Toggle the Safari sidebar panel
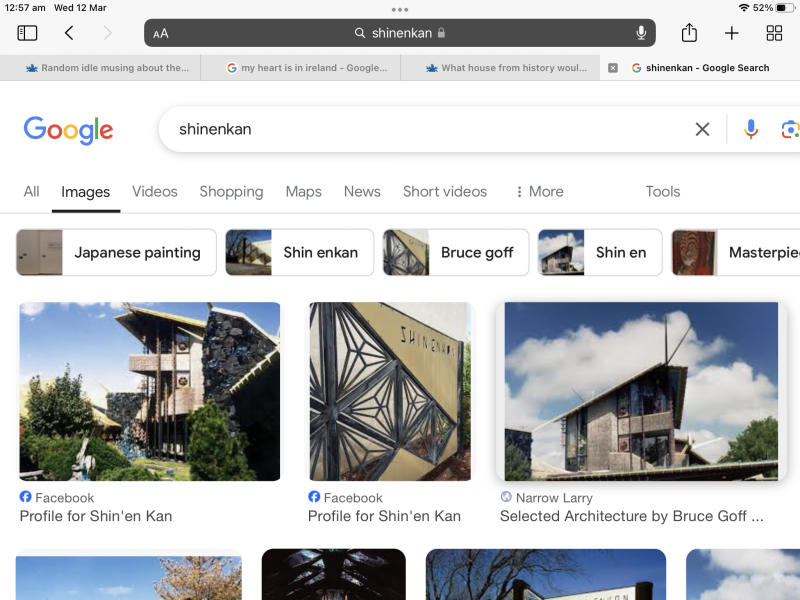 coord(27,33)
